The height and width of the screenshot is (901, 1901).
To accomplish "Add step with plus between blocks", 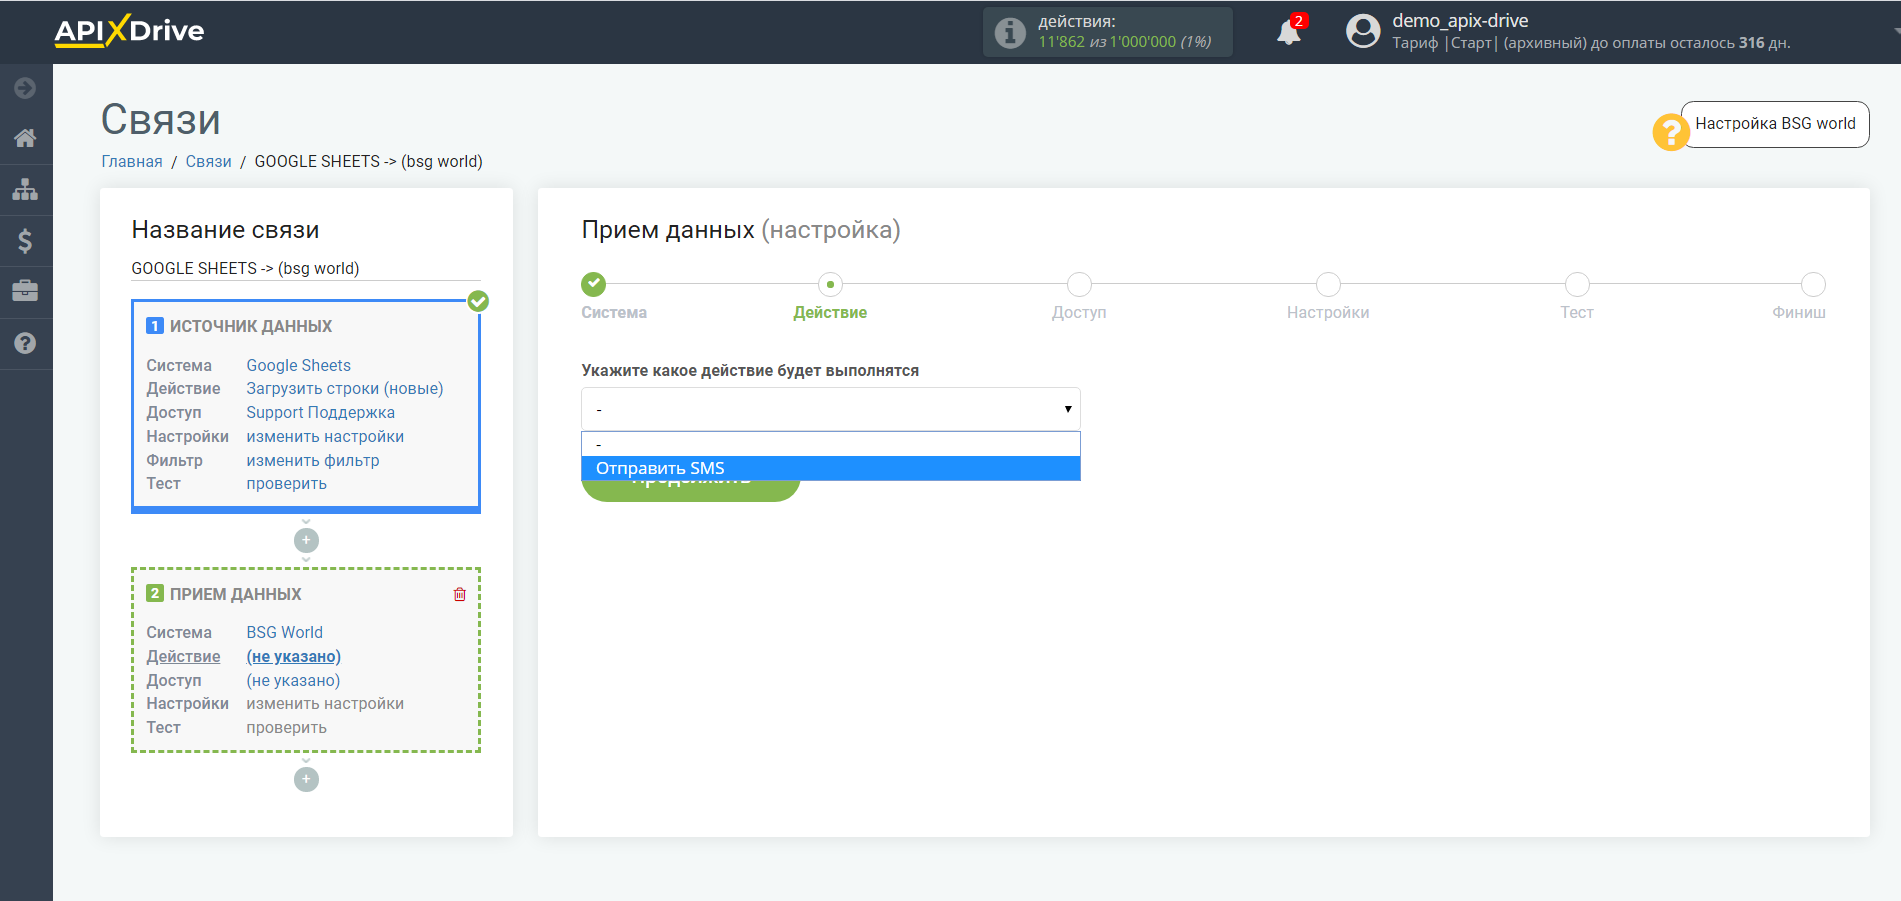I will click(x=306, y=540).
